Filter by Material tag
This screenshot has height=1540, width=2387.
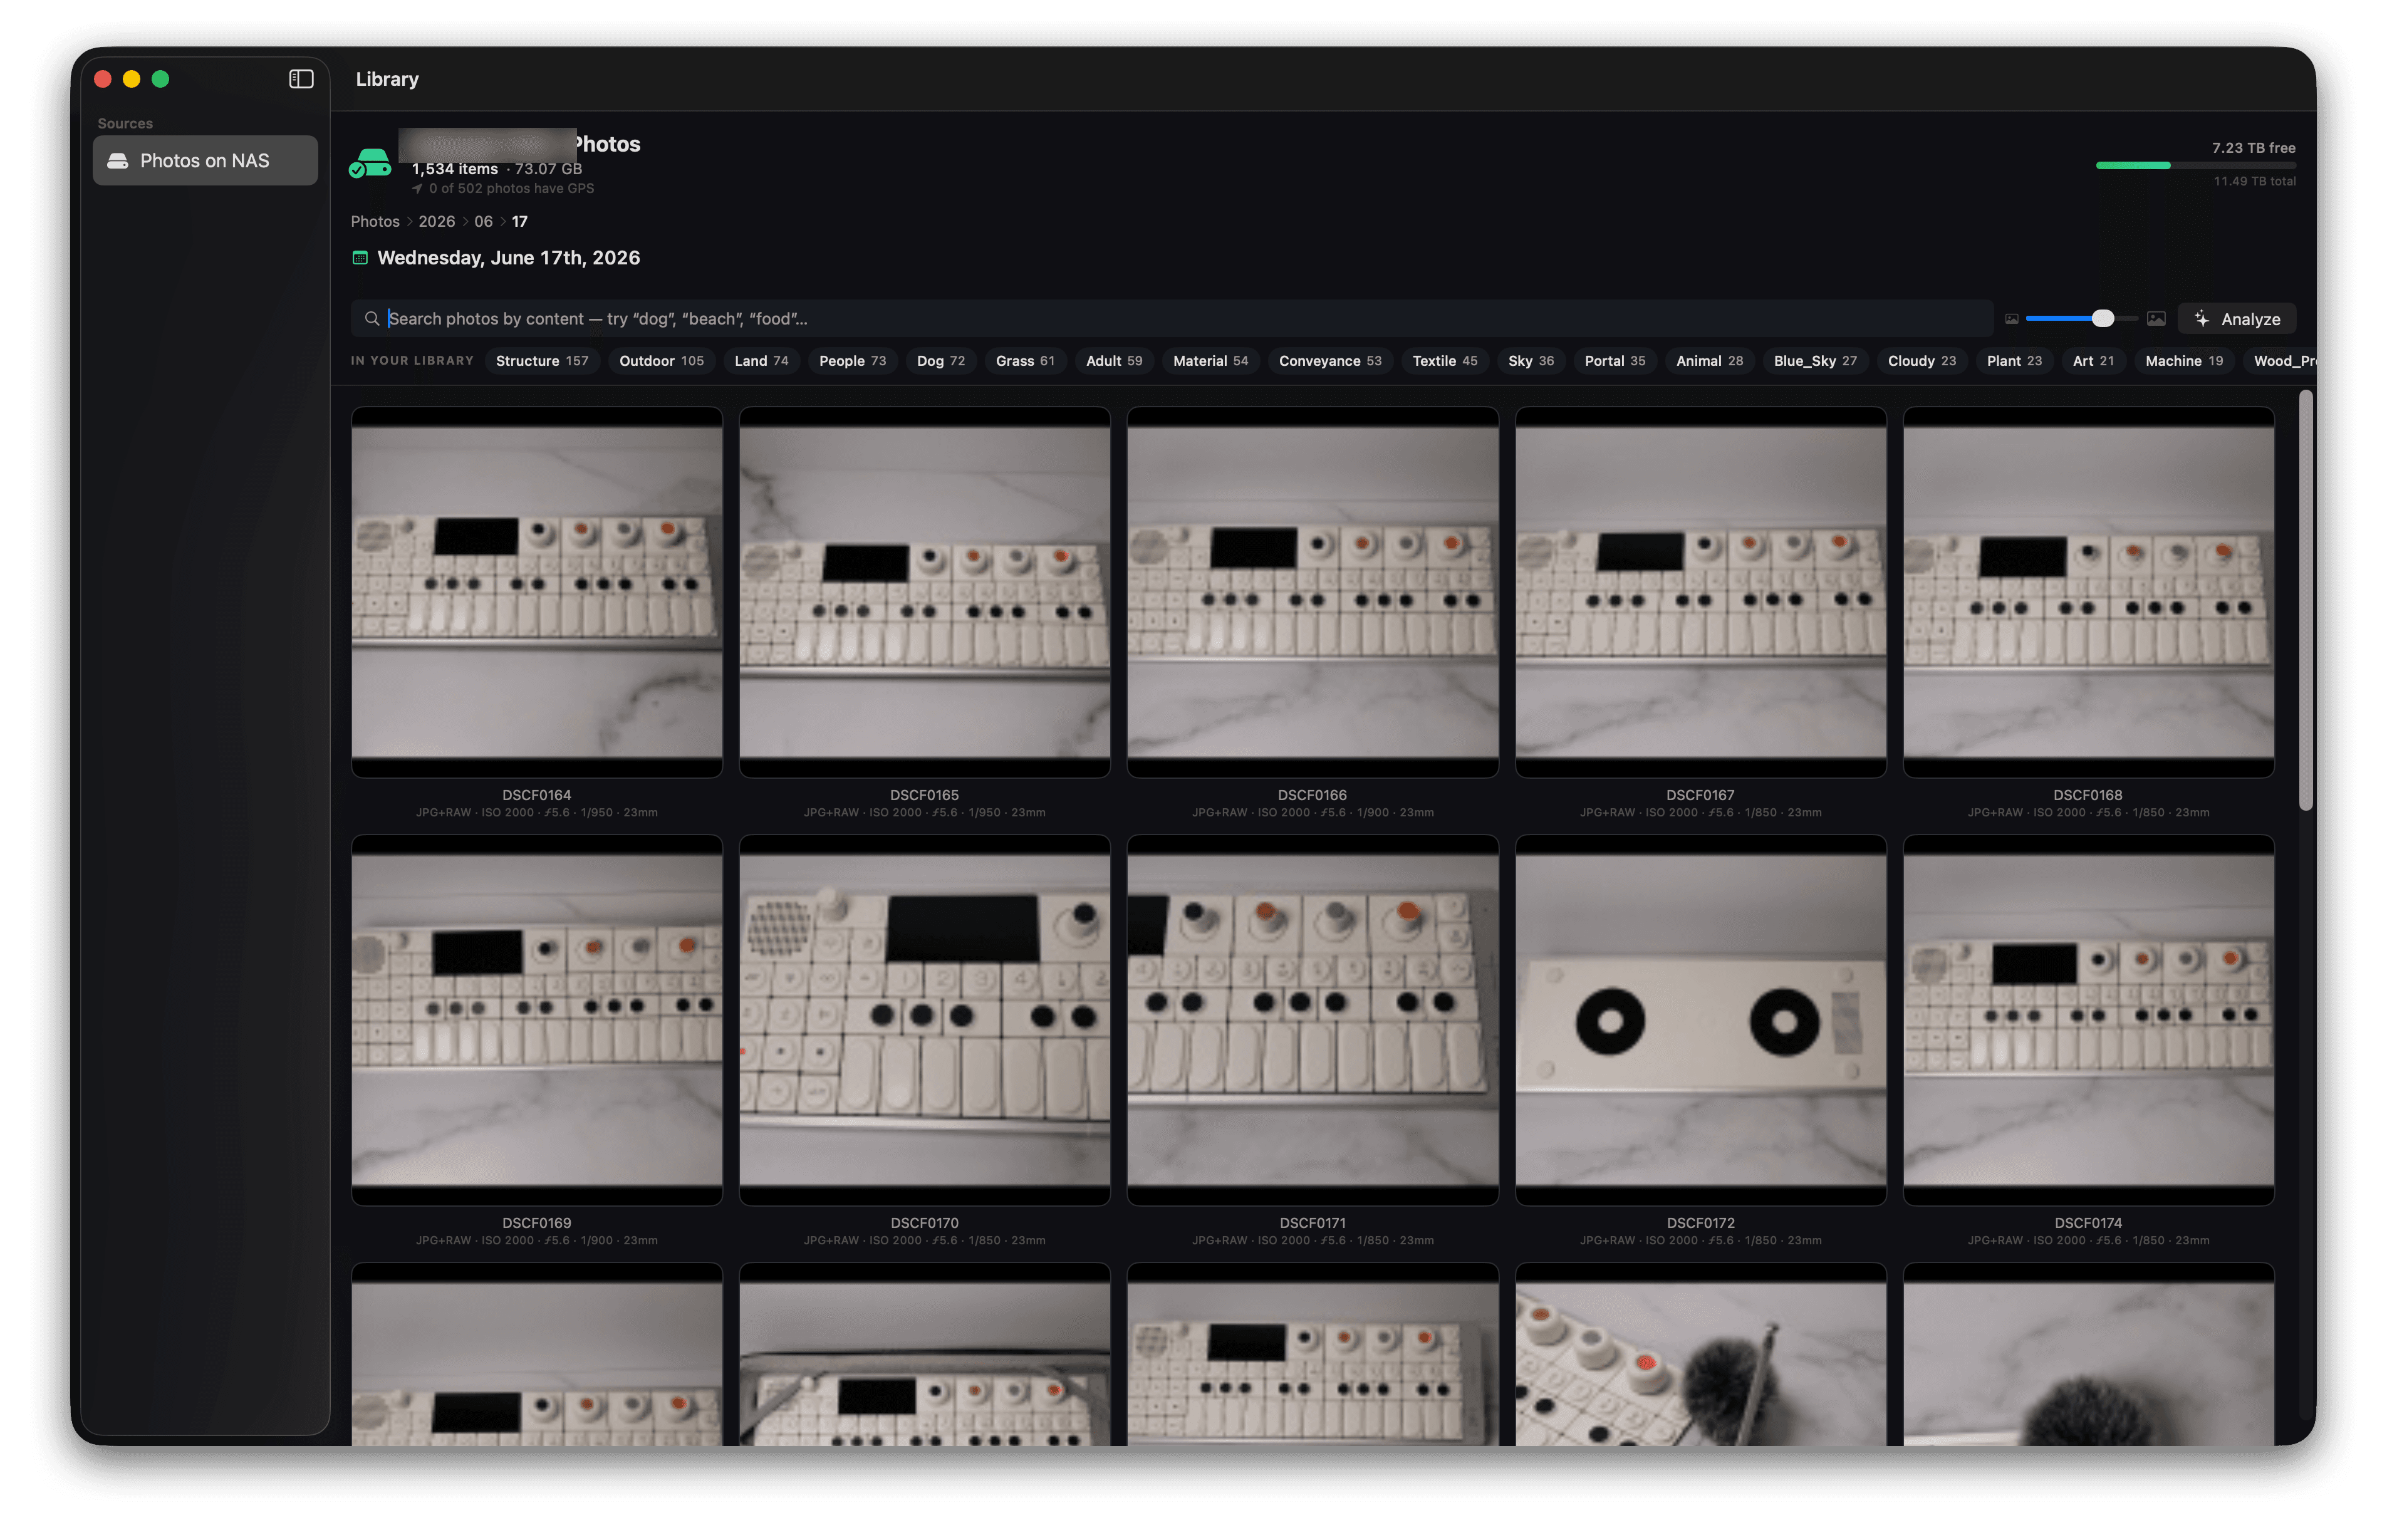1210,361
